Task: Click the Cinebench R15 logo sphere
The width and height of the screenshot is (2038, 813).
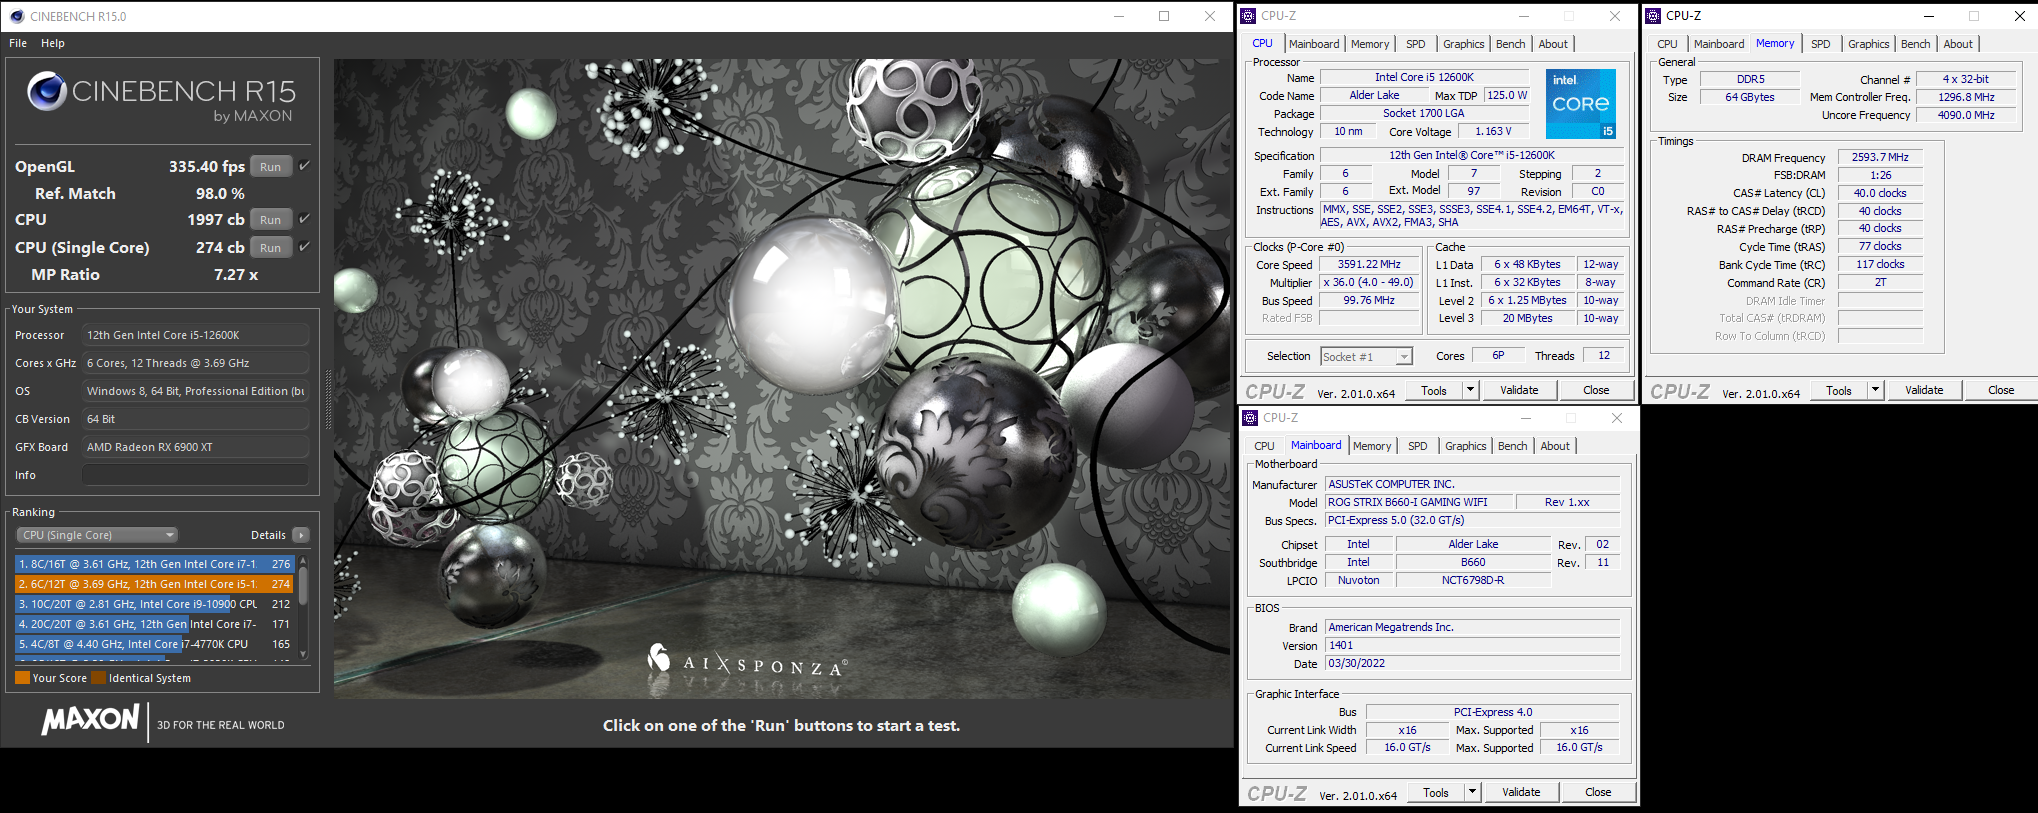Action: point(47,91)
